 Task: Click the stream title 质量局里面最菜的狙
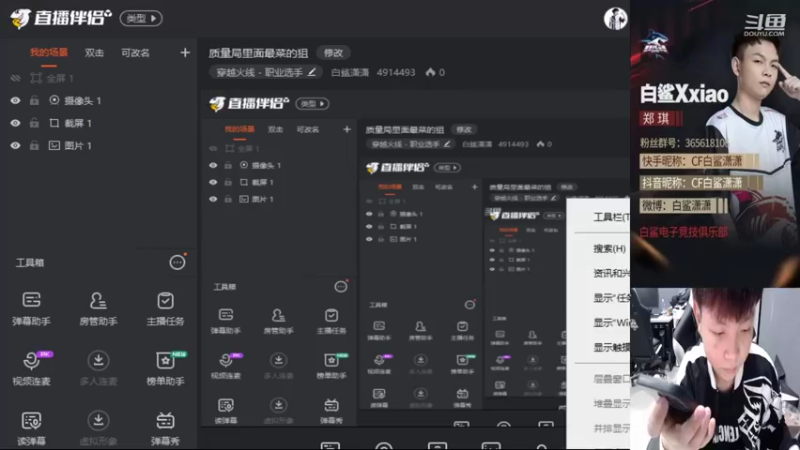258,53
